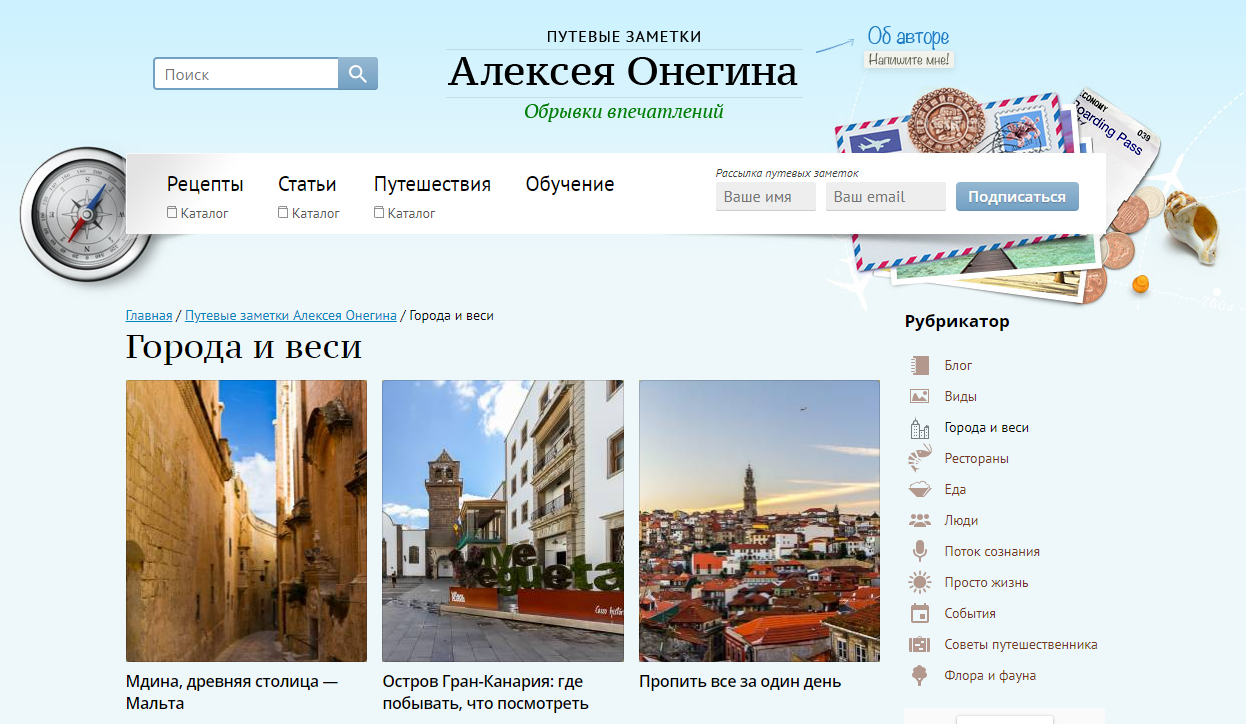Open the Путешествия menu item
Image resolution: width=1246 pixels, height=724 pixels.
[432, 184]
